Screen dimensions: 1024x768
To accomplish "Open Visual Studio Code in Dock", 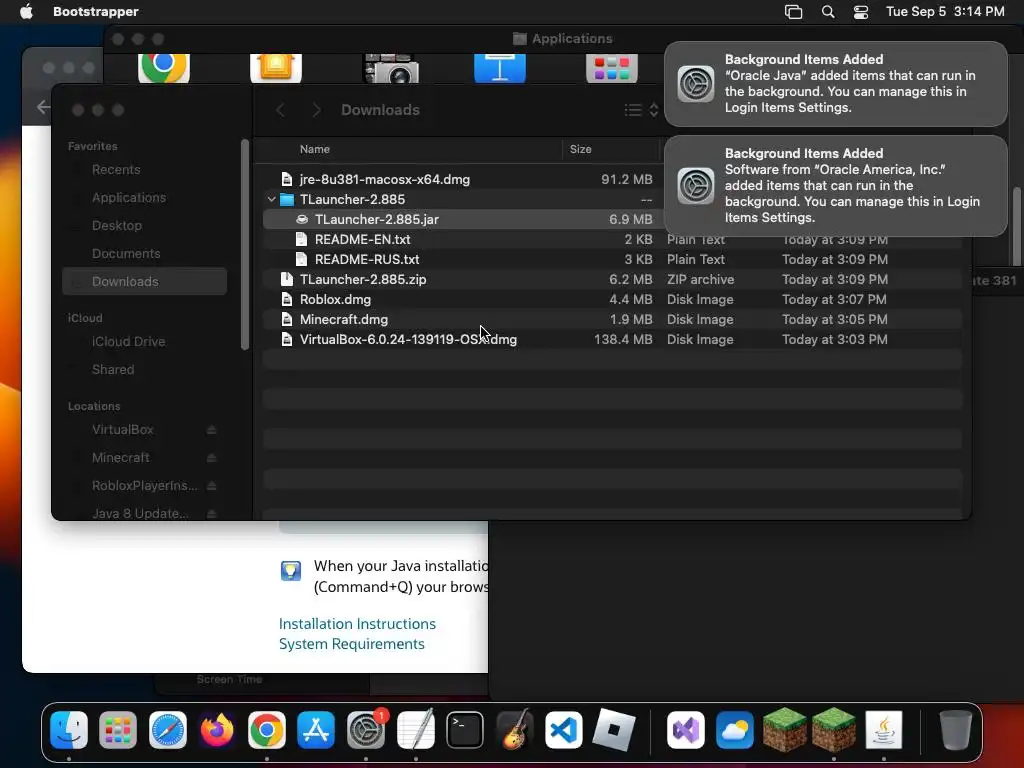I will [564, 729].
